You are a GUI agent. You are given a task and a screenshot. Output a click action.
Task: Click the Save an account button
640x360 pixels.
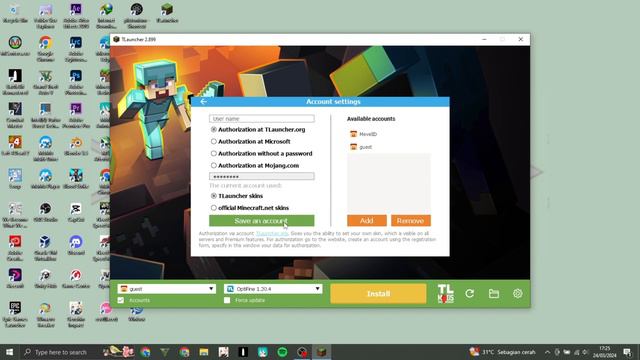(262, 221)
